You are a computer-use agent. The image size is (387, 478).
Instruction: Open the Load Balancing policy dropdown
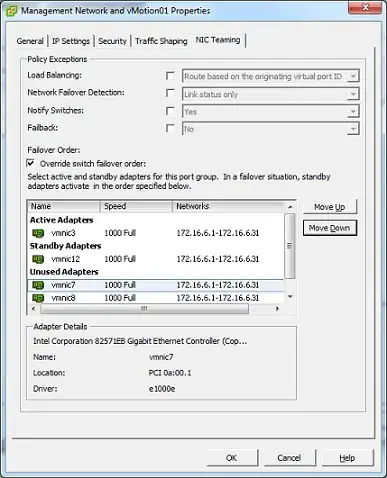click(x=270, y=76)
